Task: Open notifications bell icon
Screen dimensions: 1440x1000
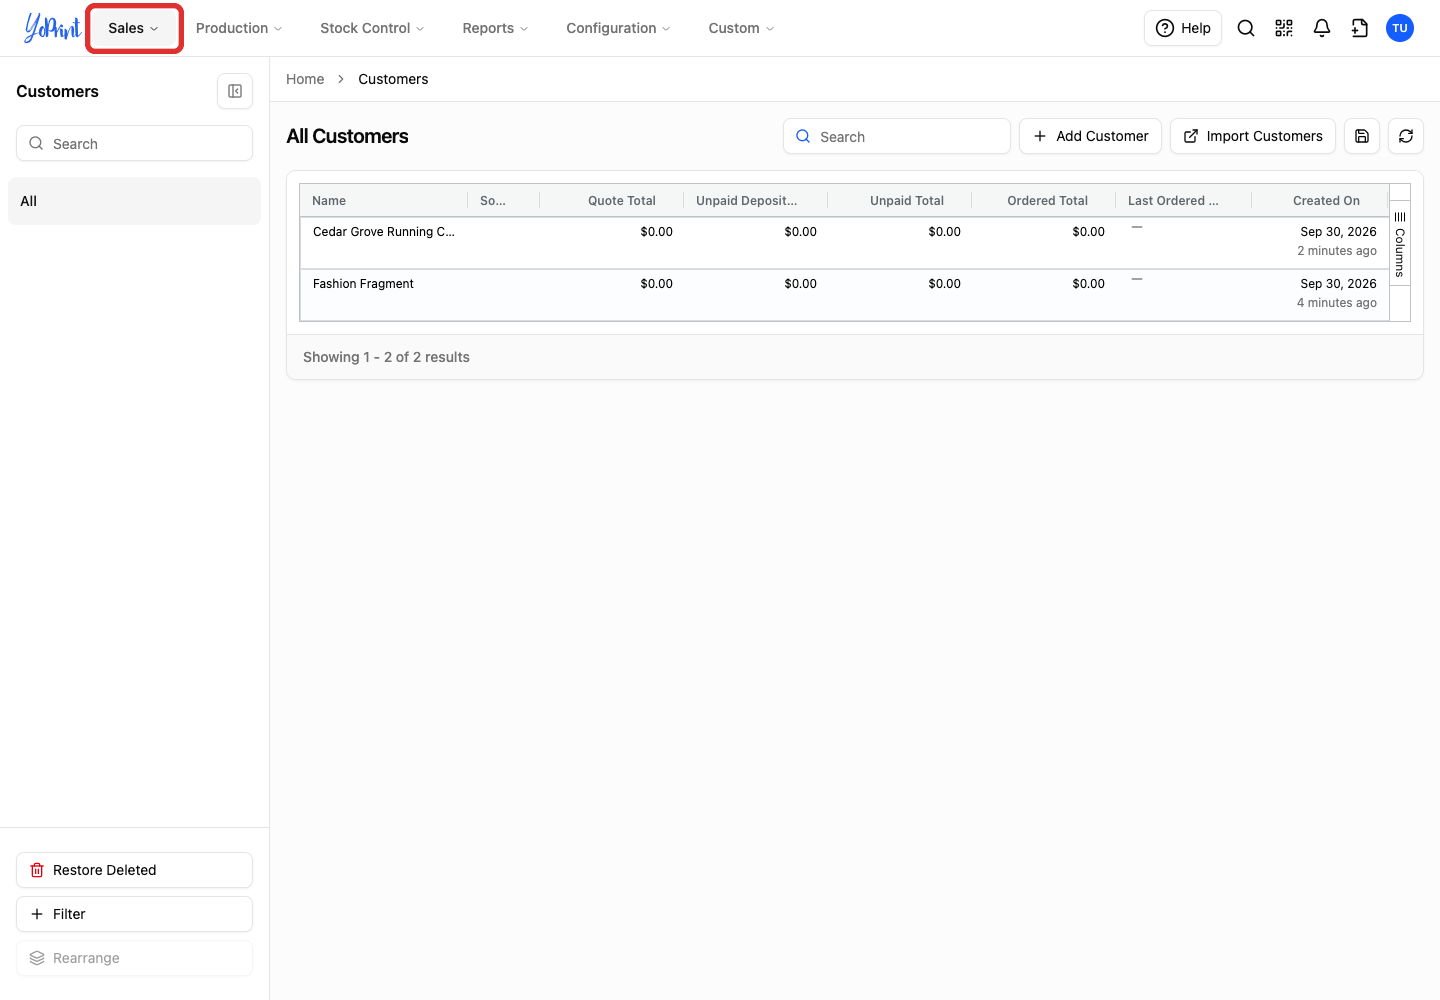Action: coord(1322,28)
